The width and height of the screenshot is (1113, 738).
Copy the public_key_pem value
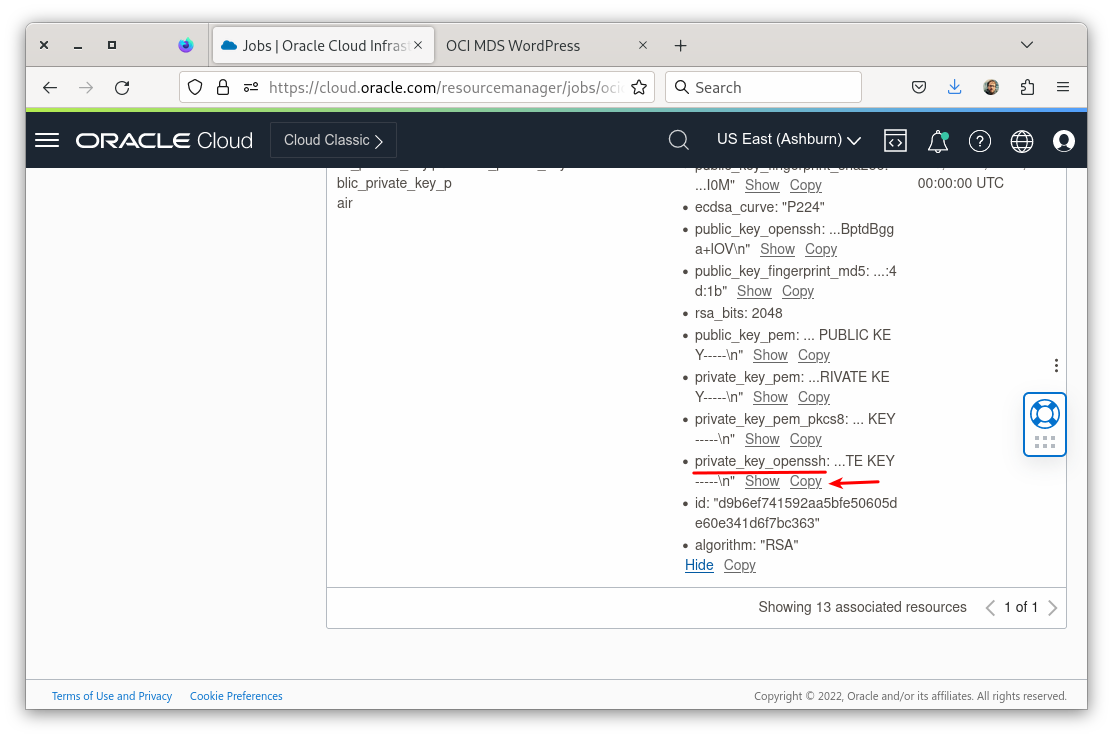(x=813, y=355)
